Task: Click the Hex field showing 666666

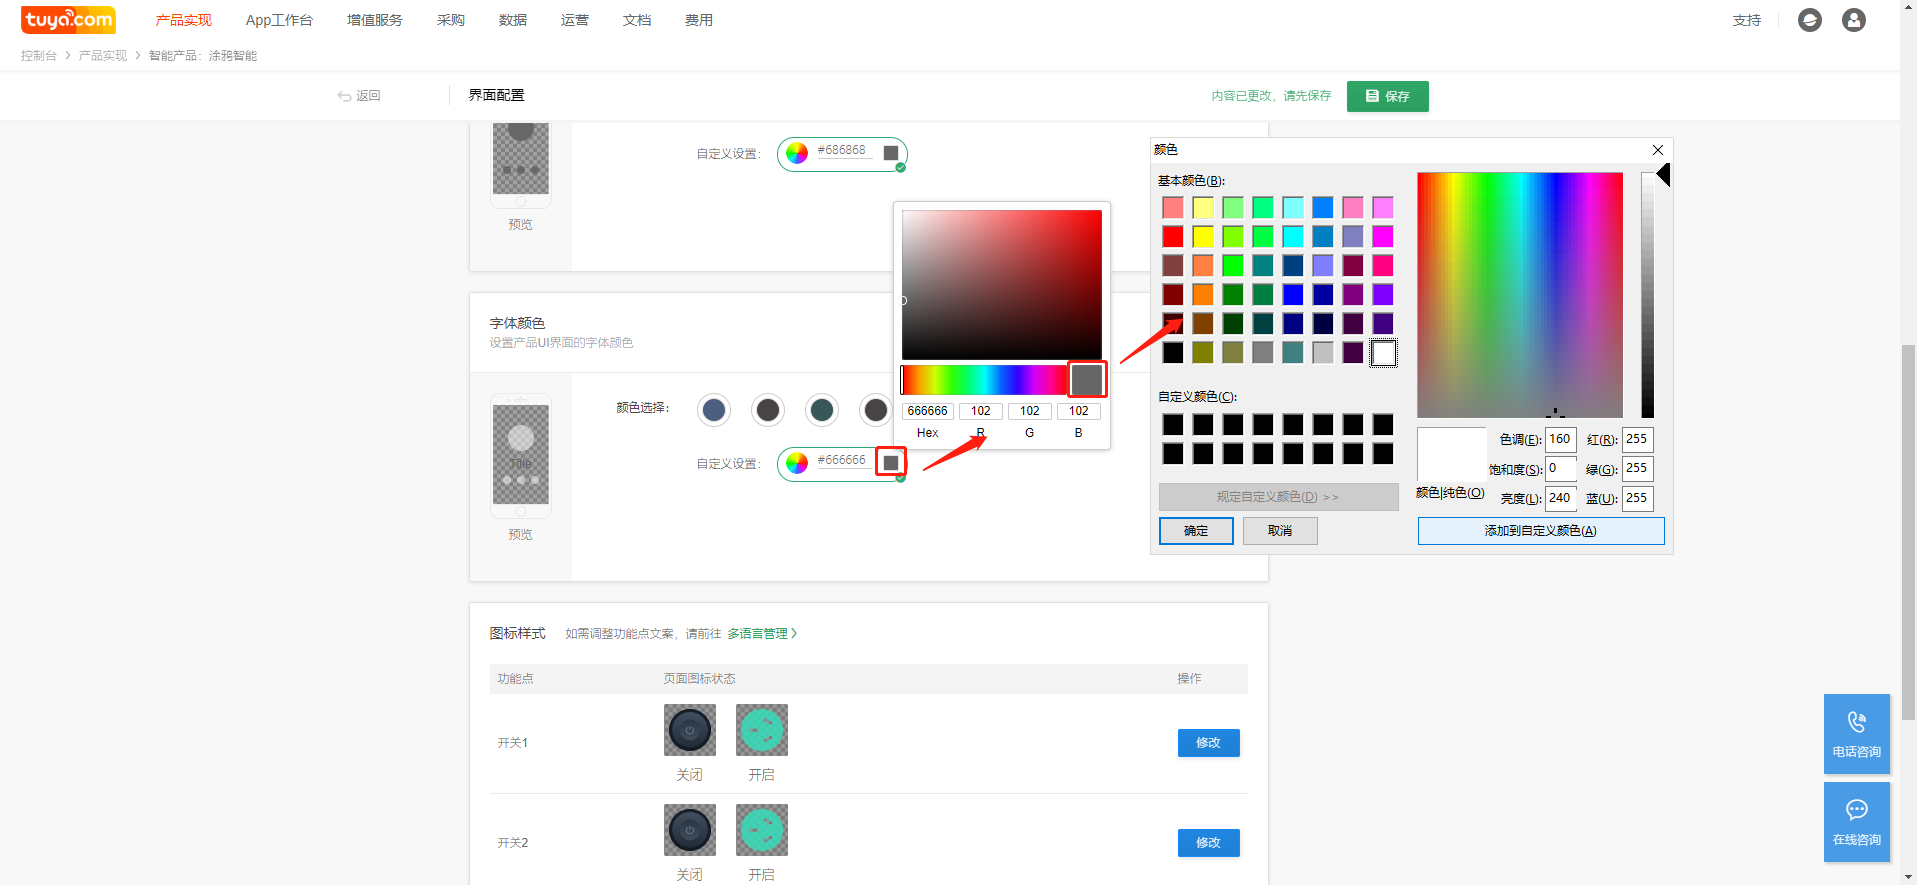Action: pos(928,411)
